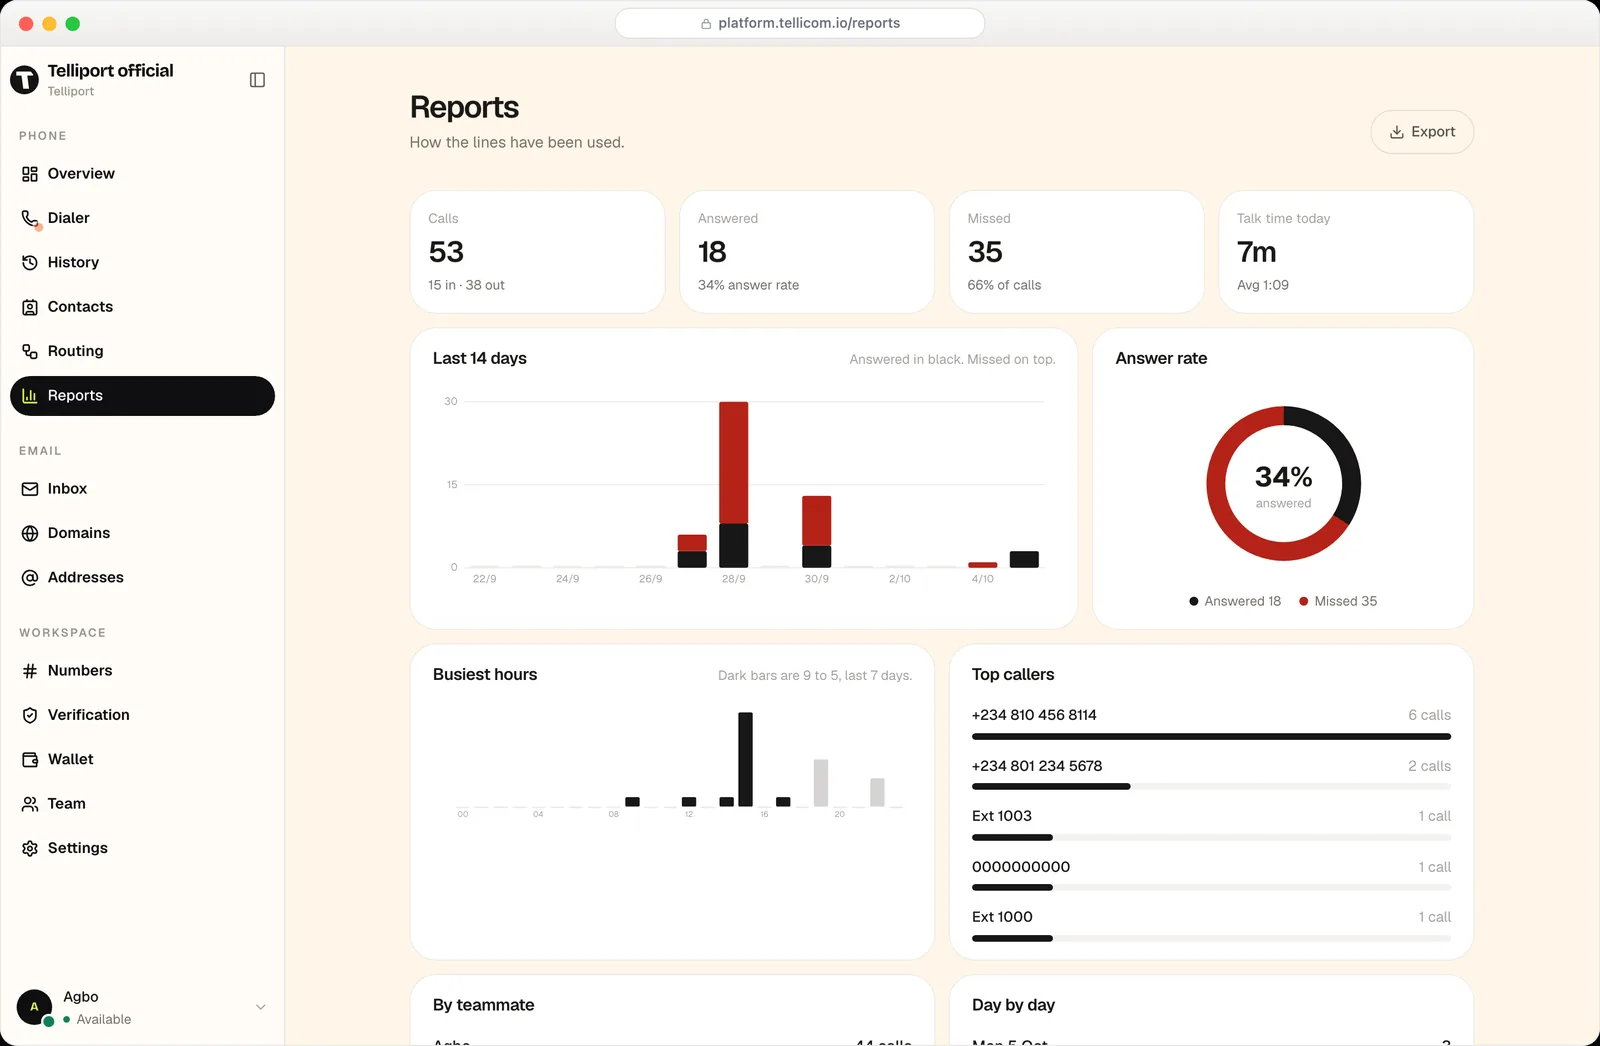Click the 34% answer rate donut
This screenshot has width=1600, height=1046.
click(1283, 484)
